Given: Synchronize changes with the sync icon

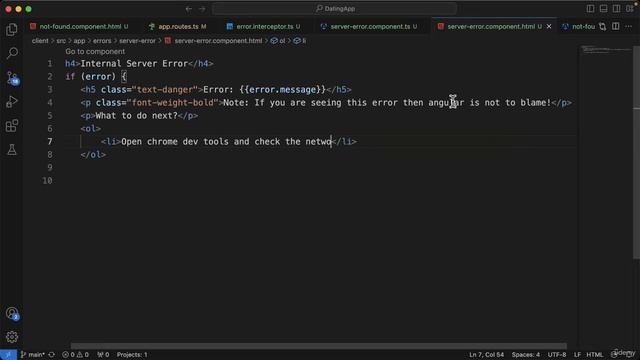Looking at the screenshot, I should tap(51, 355).
